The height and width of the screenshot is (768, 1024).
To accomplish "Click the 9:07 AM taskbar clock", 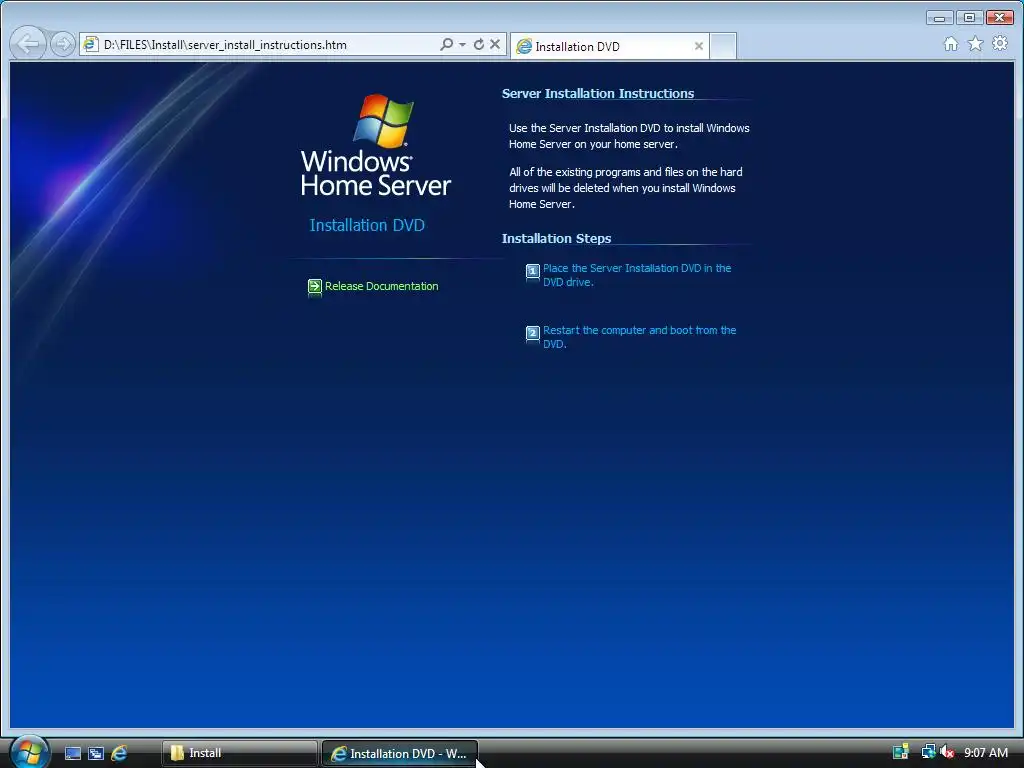I will coord(986,752).
